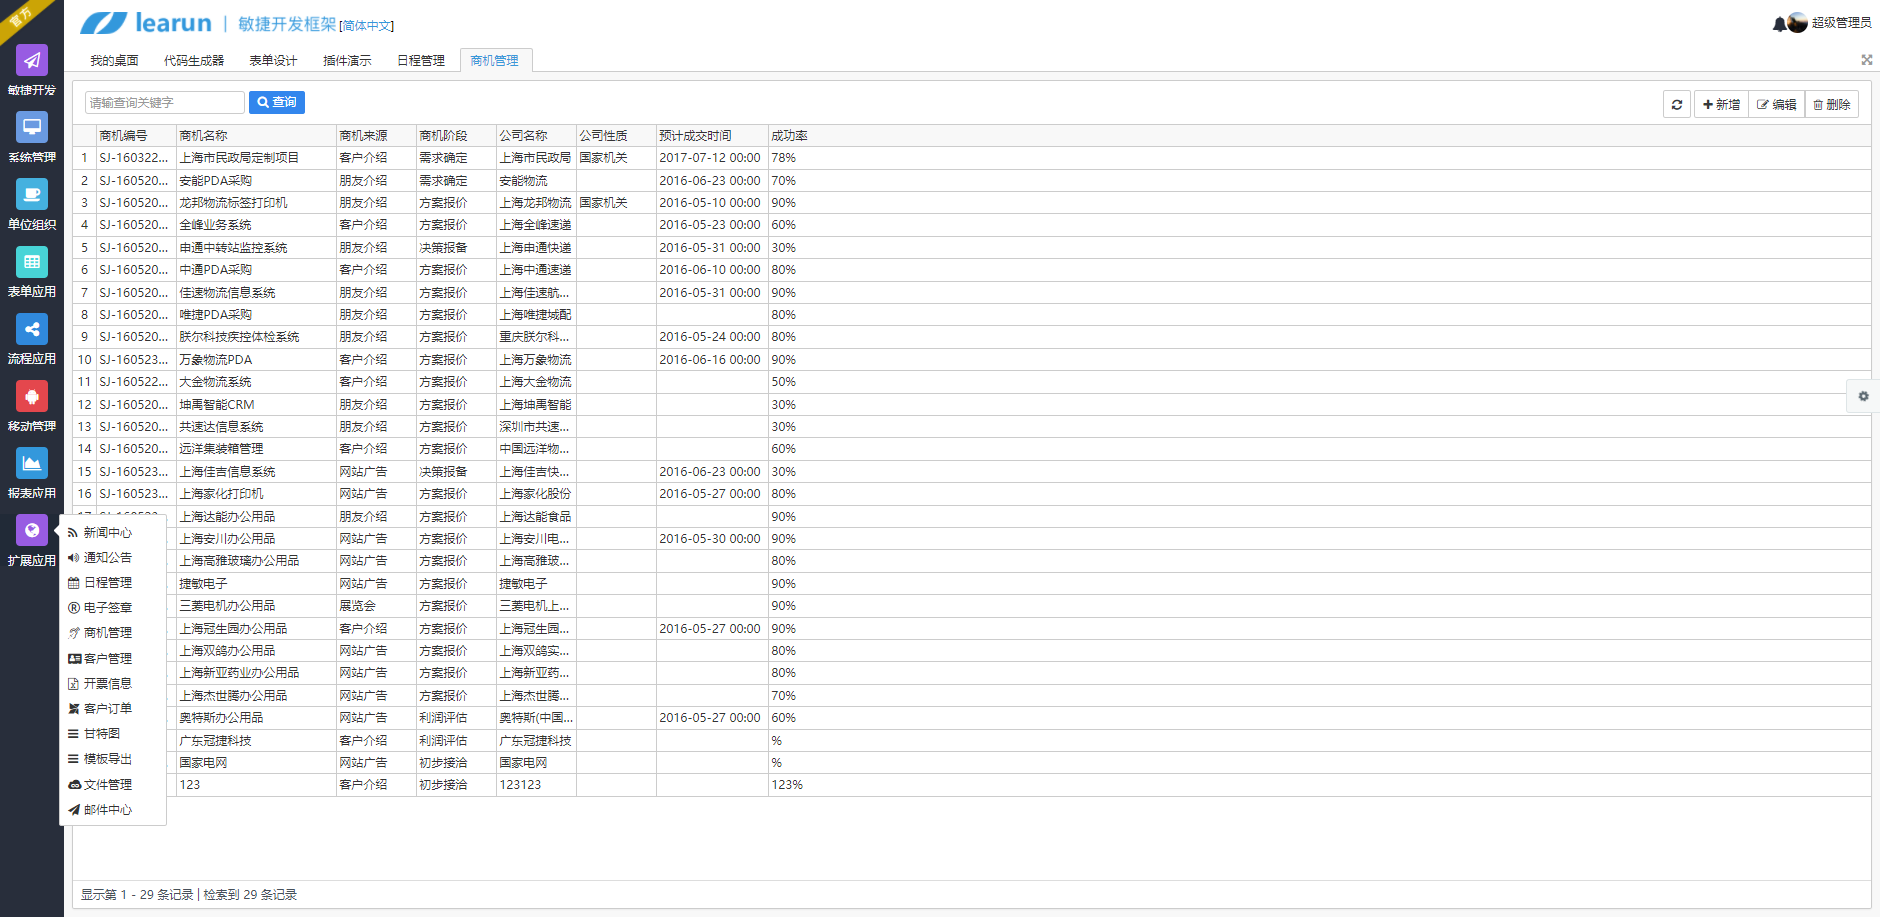The image size is (1880, 917).
Task: Select 客户管理 in the flyout menu
Action: click(x=107, y=658)
